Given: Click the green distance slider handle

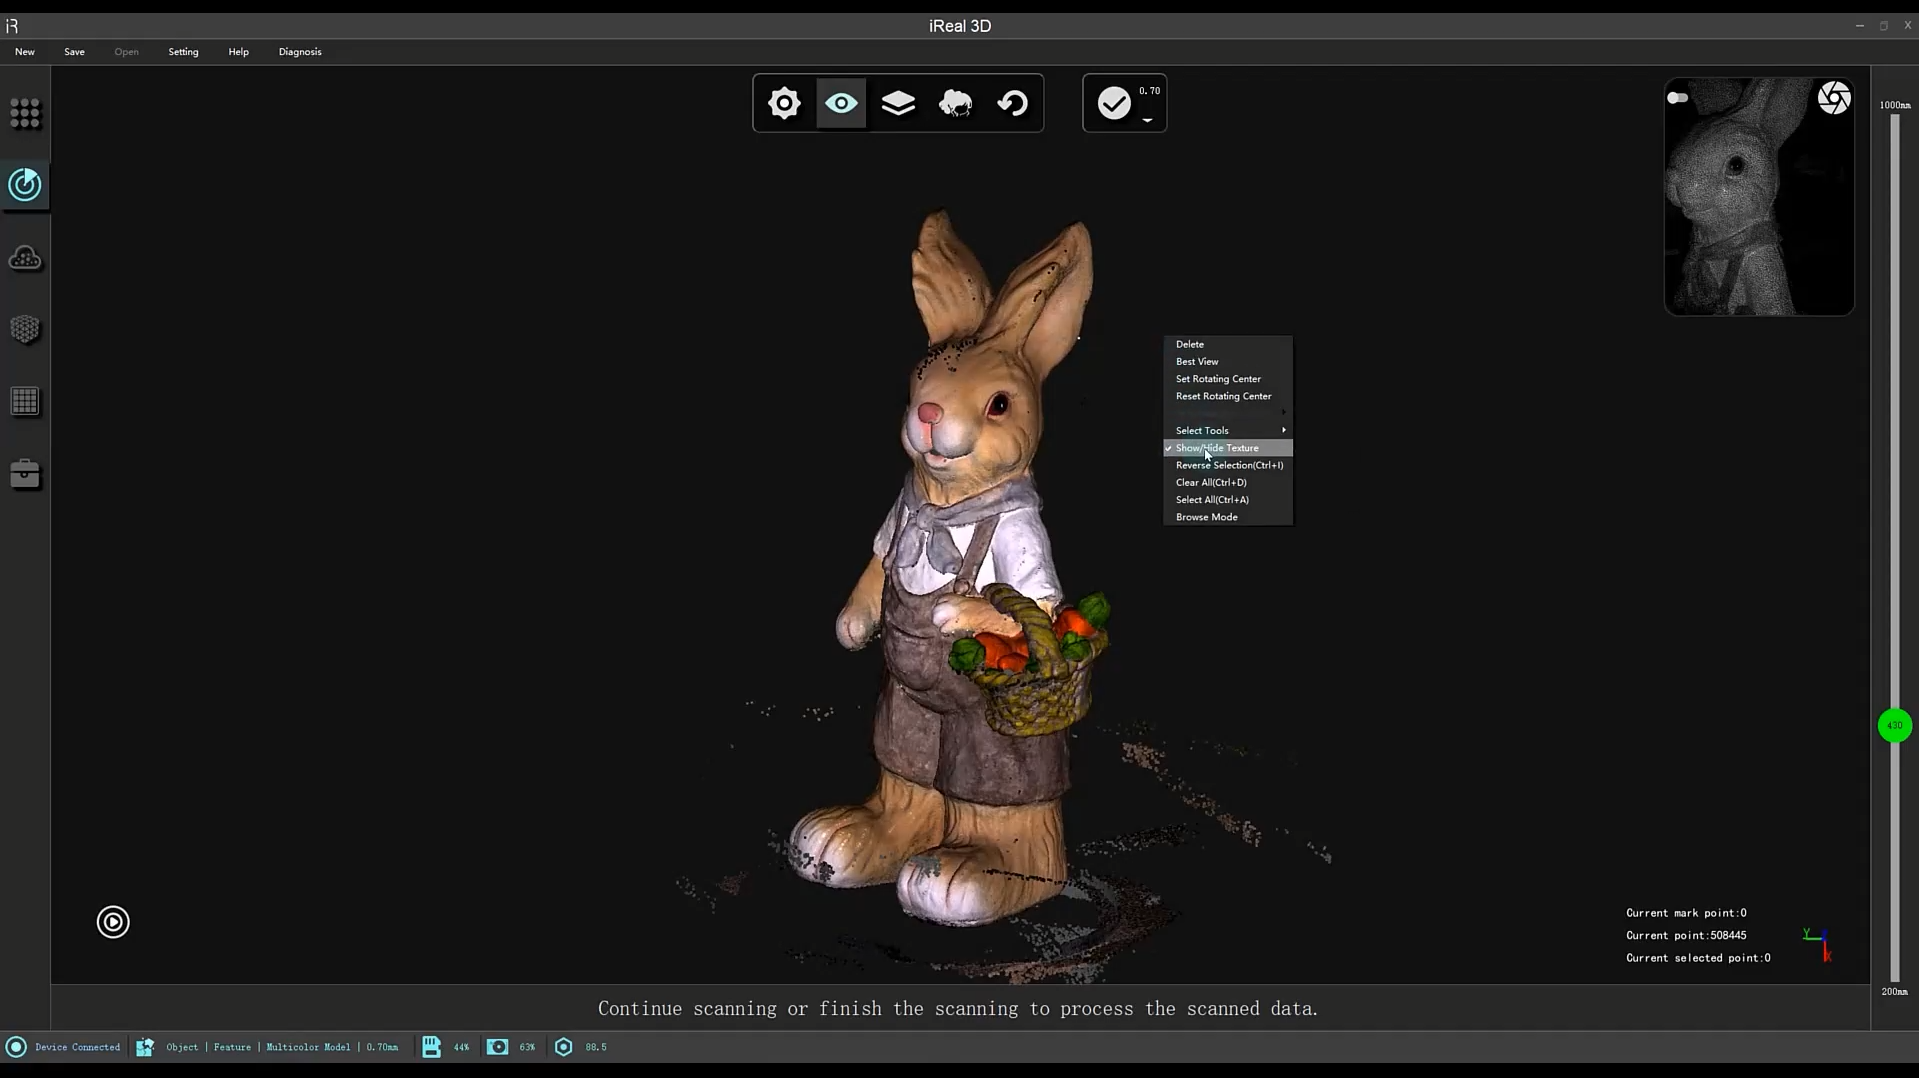Looking at the screenshot, I should pyautogui.click(x=1894, y=726).
